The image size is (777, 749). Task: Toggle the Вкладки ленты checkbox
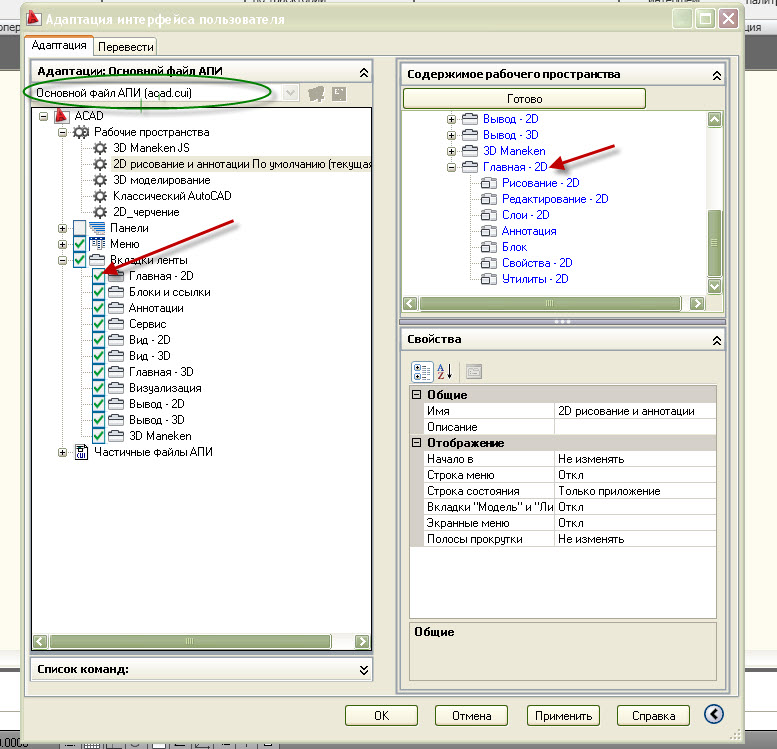[x=79, y=260]
